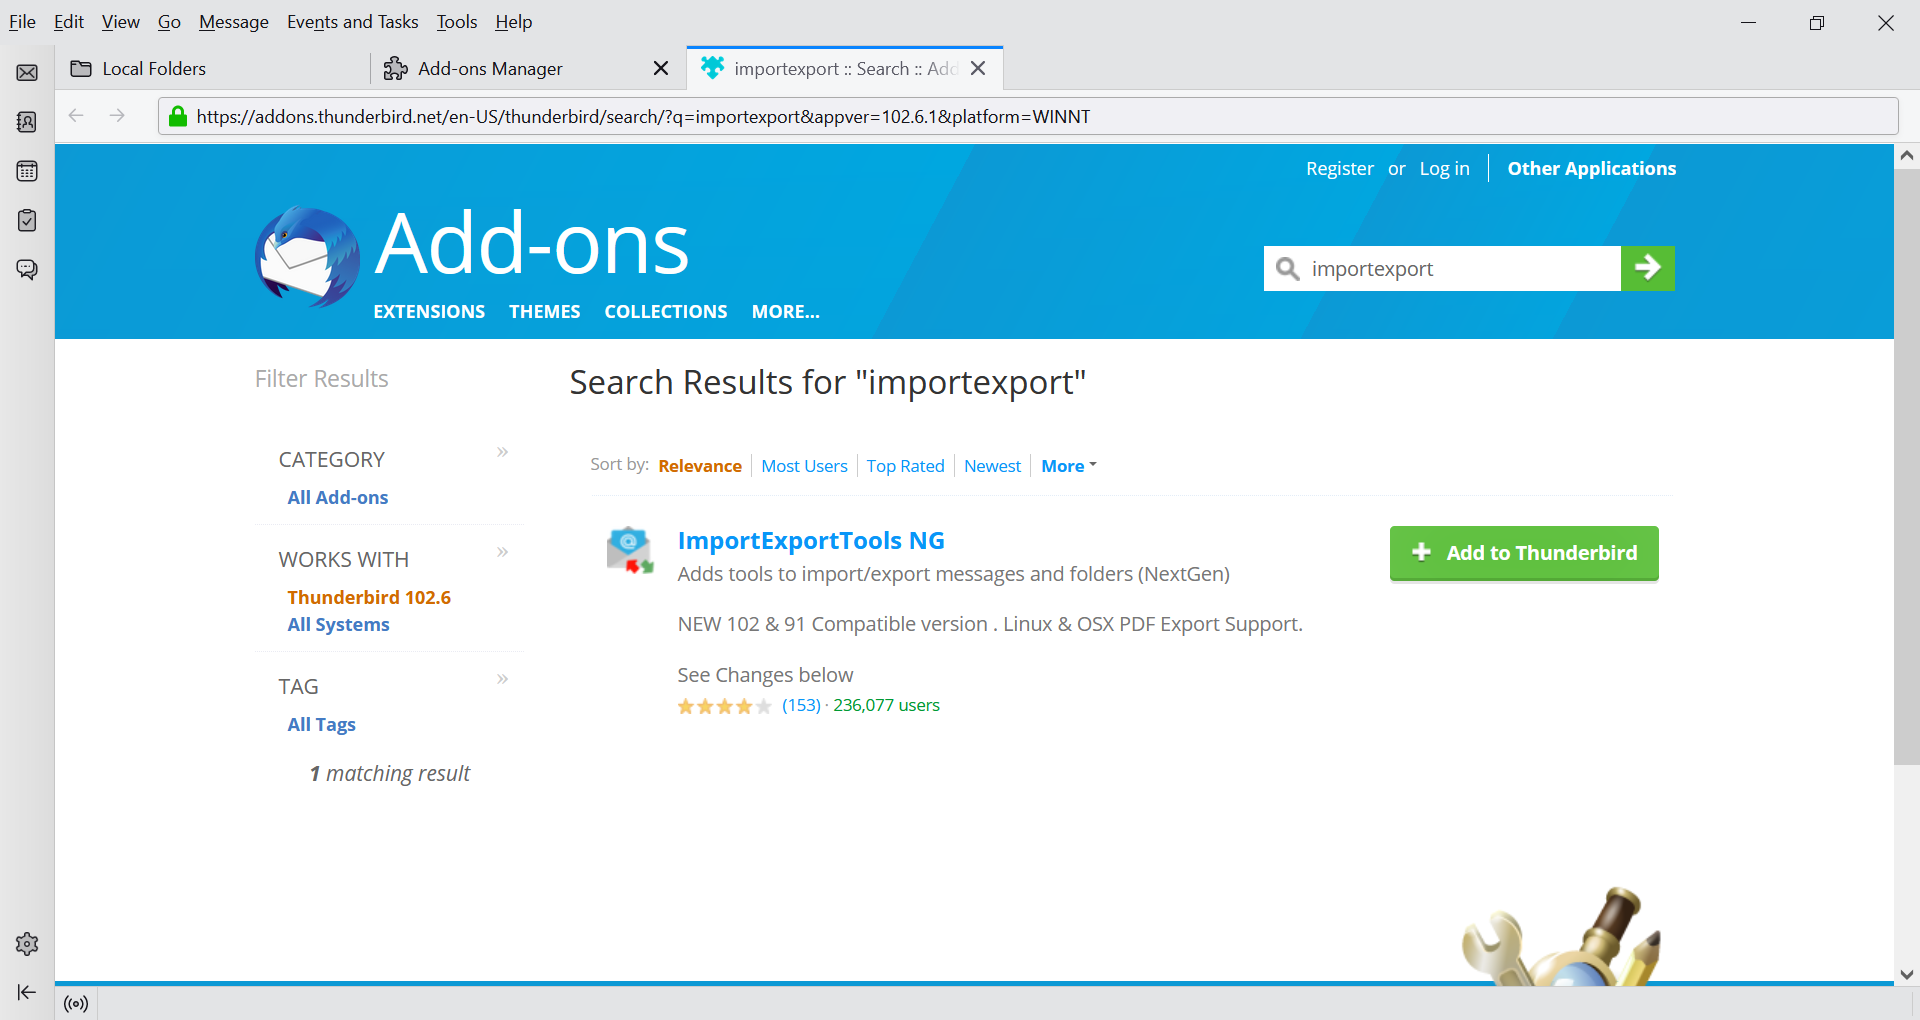Open the File menu

click(x=22, y=22)
